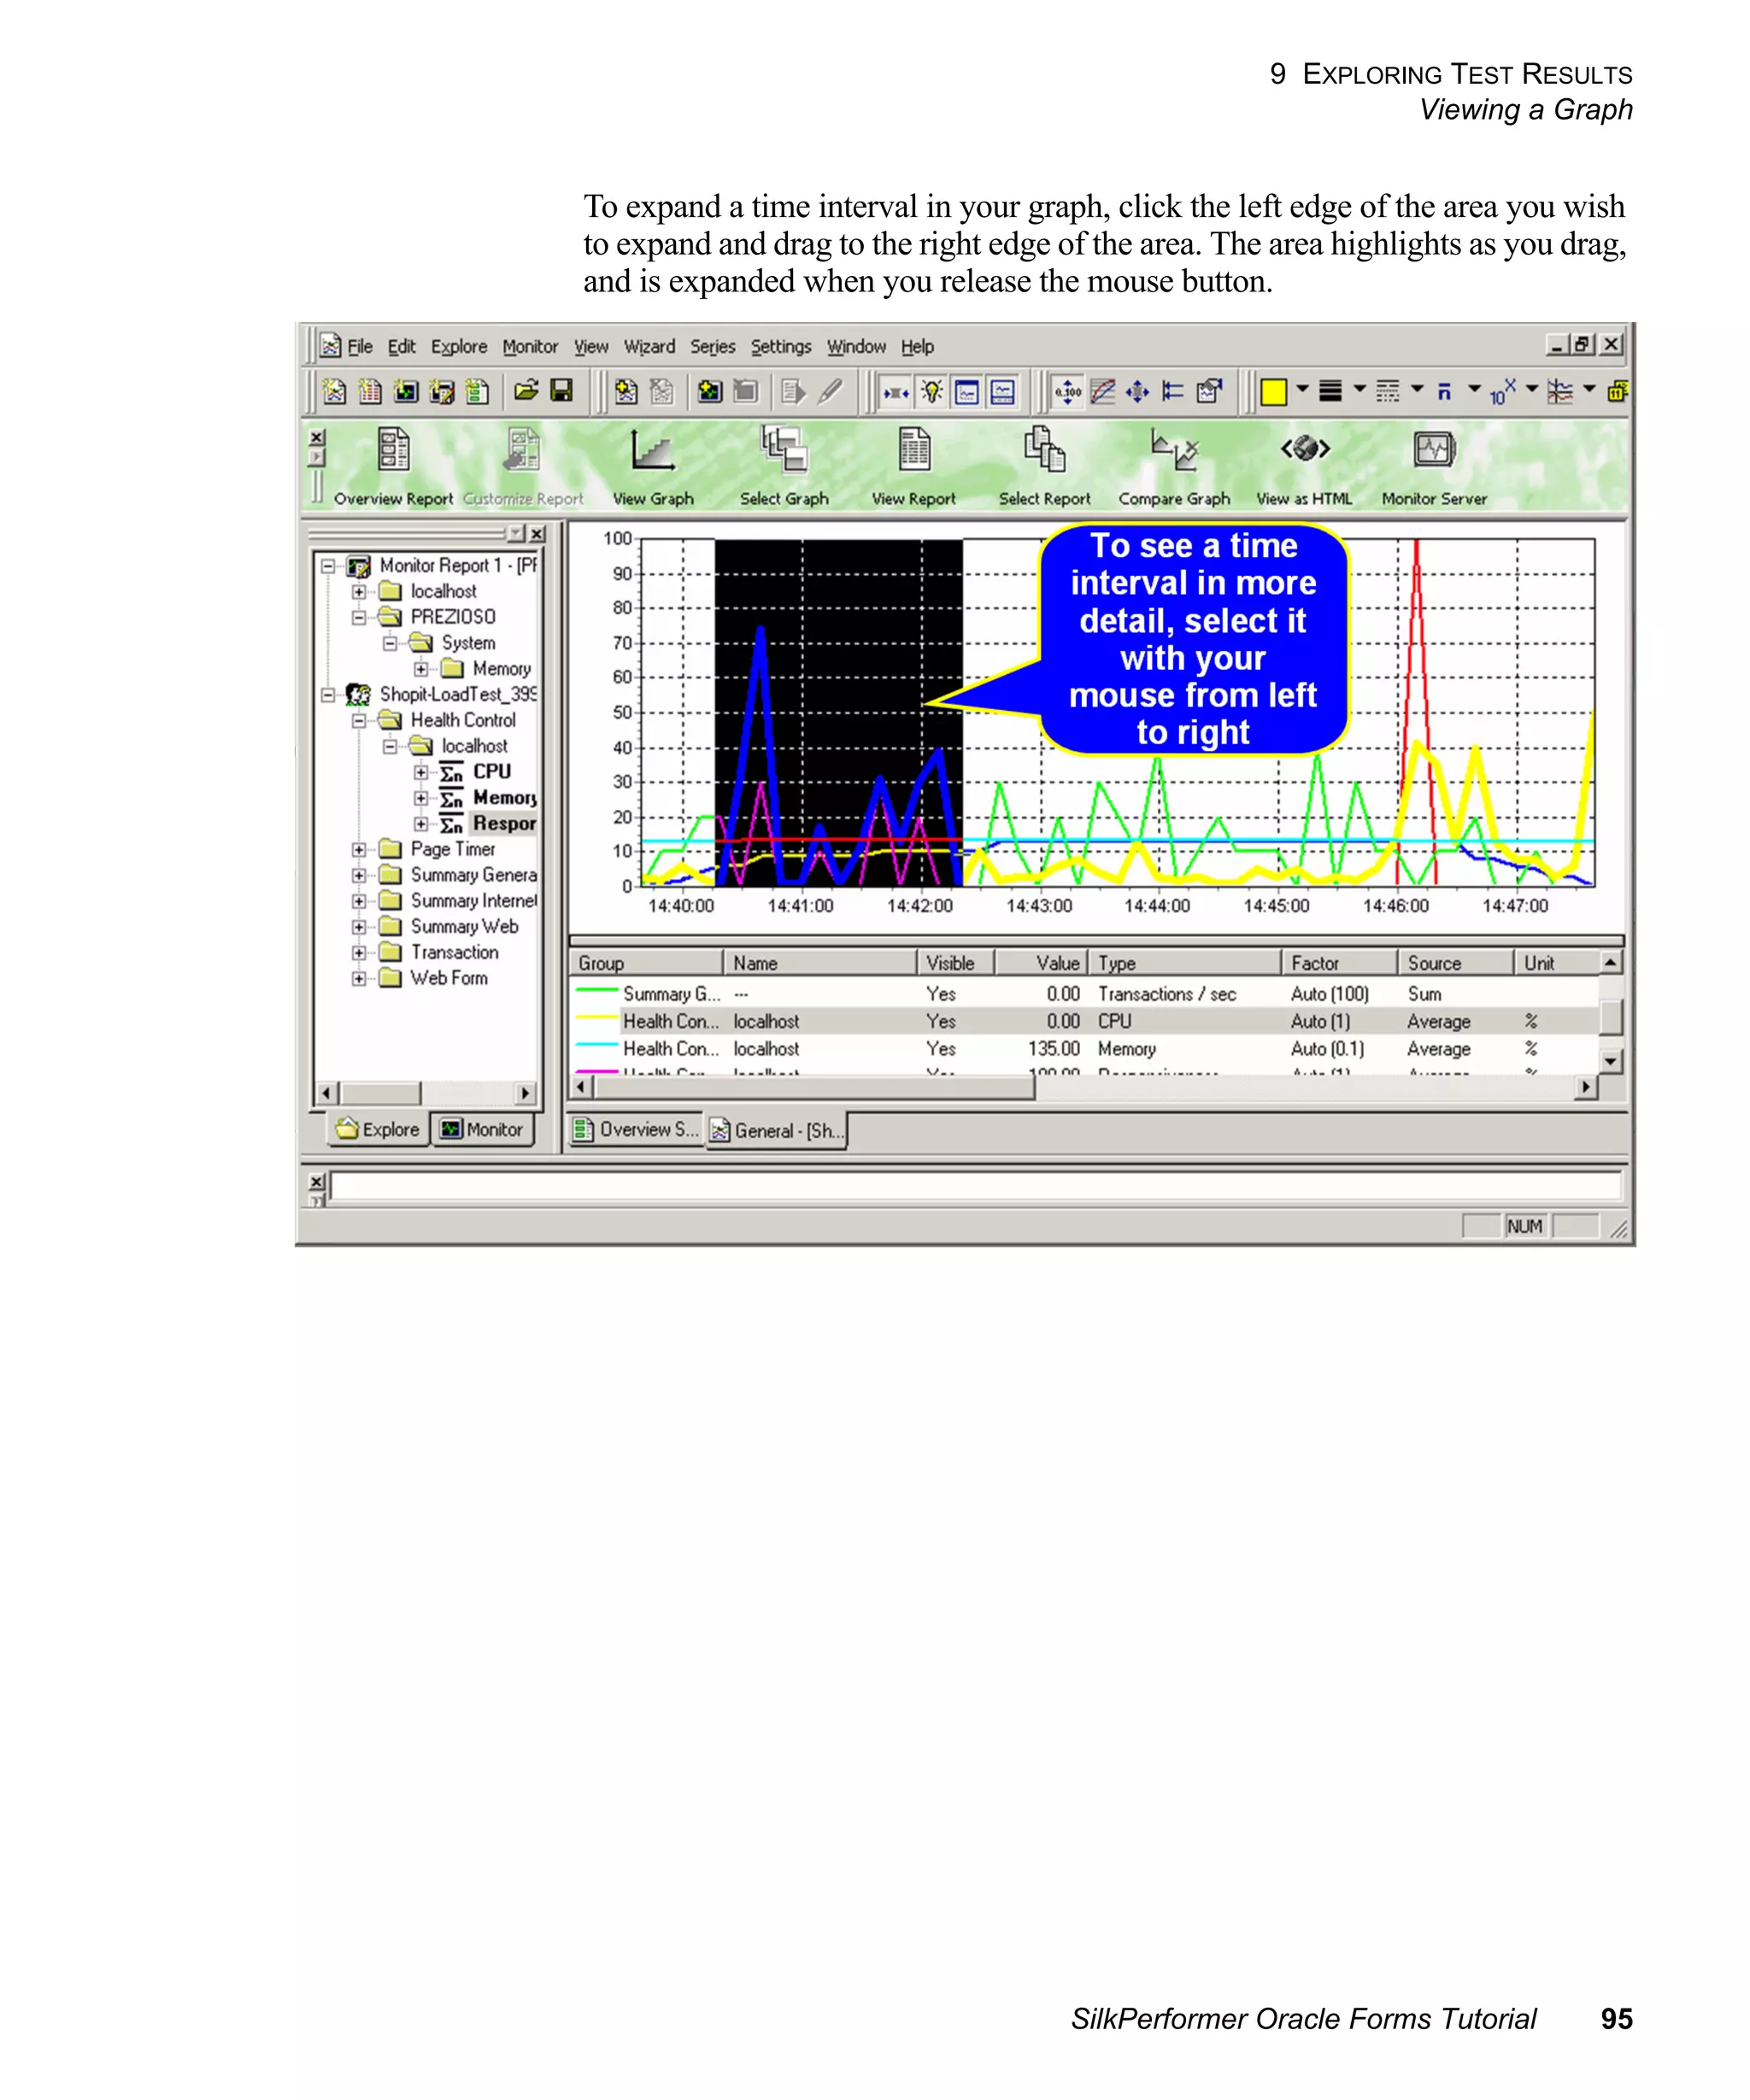Open the Wizard menu
Image resolution: width=1750 pixels, height=2100 pixels.
coord(649,347)
